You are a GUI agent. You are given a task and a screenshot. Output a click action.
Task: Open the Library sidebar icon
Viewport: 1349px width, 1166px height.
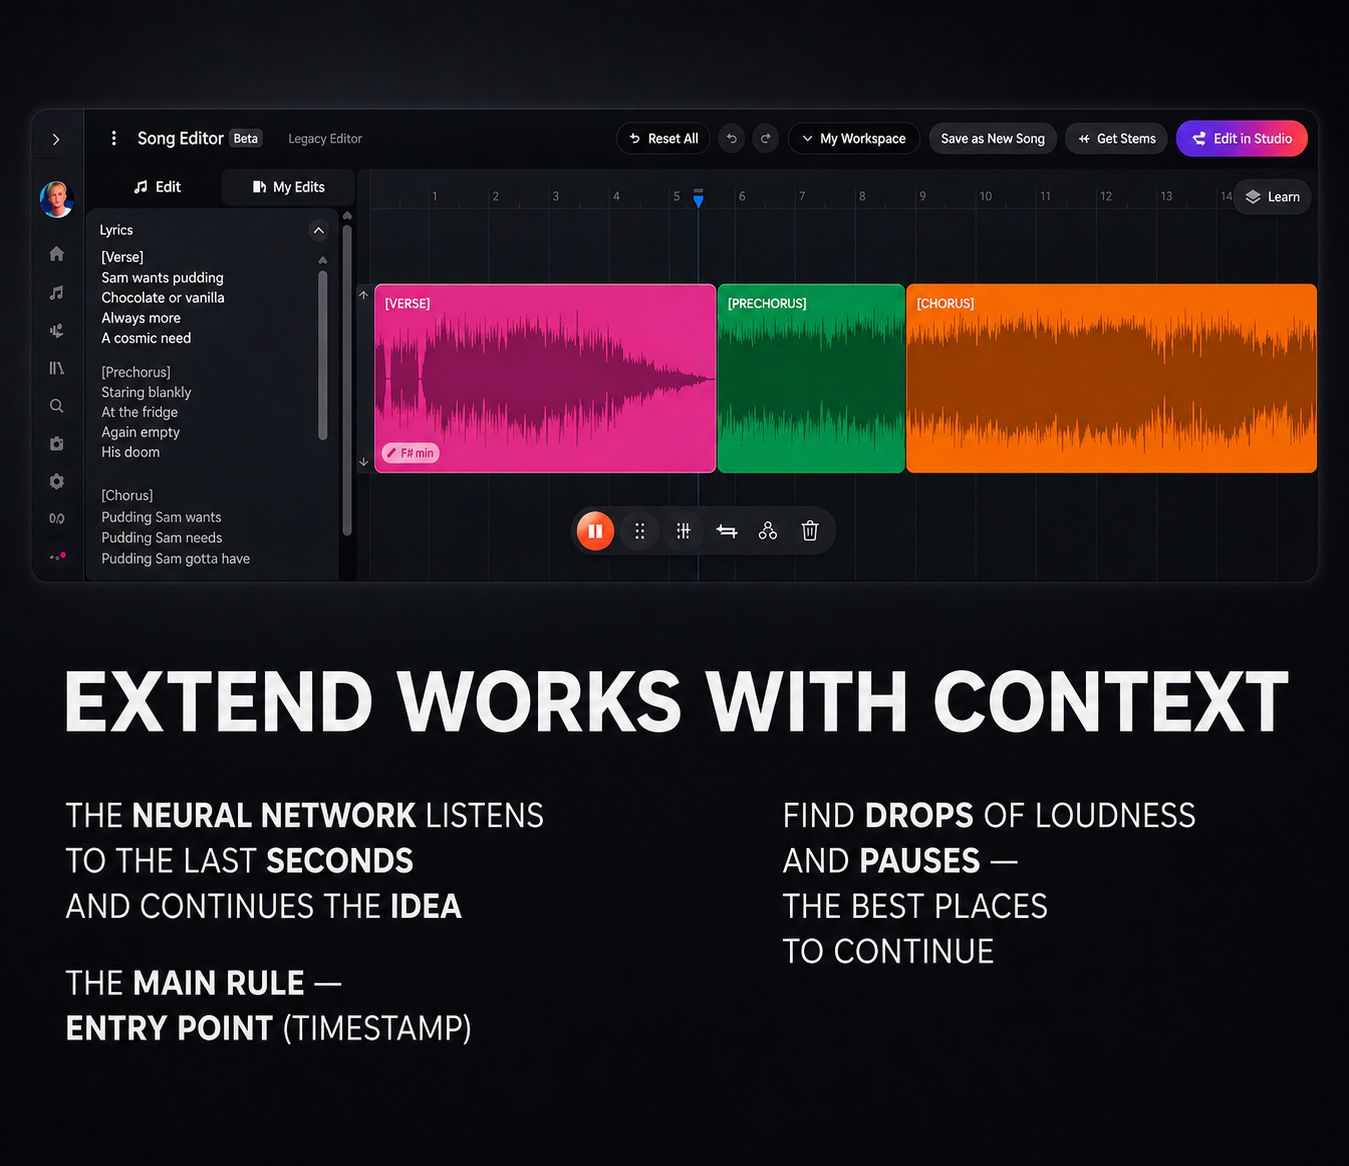pos(57,368)
